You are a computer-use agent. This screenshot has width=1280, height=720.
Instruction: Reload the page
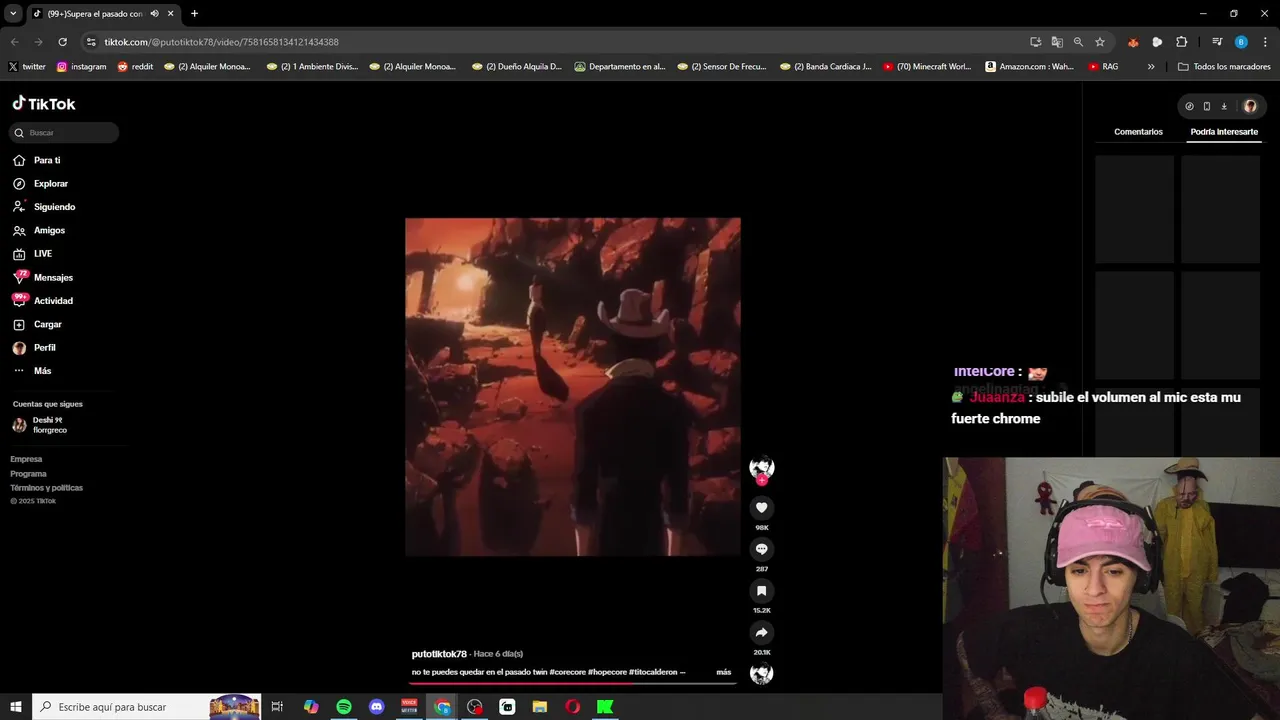click(x=62, y=42)
